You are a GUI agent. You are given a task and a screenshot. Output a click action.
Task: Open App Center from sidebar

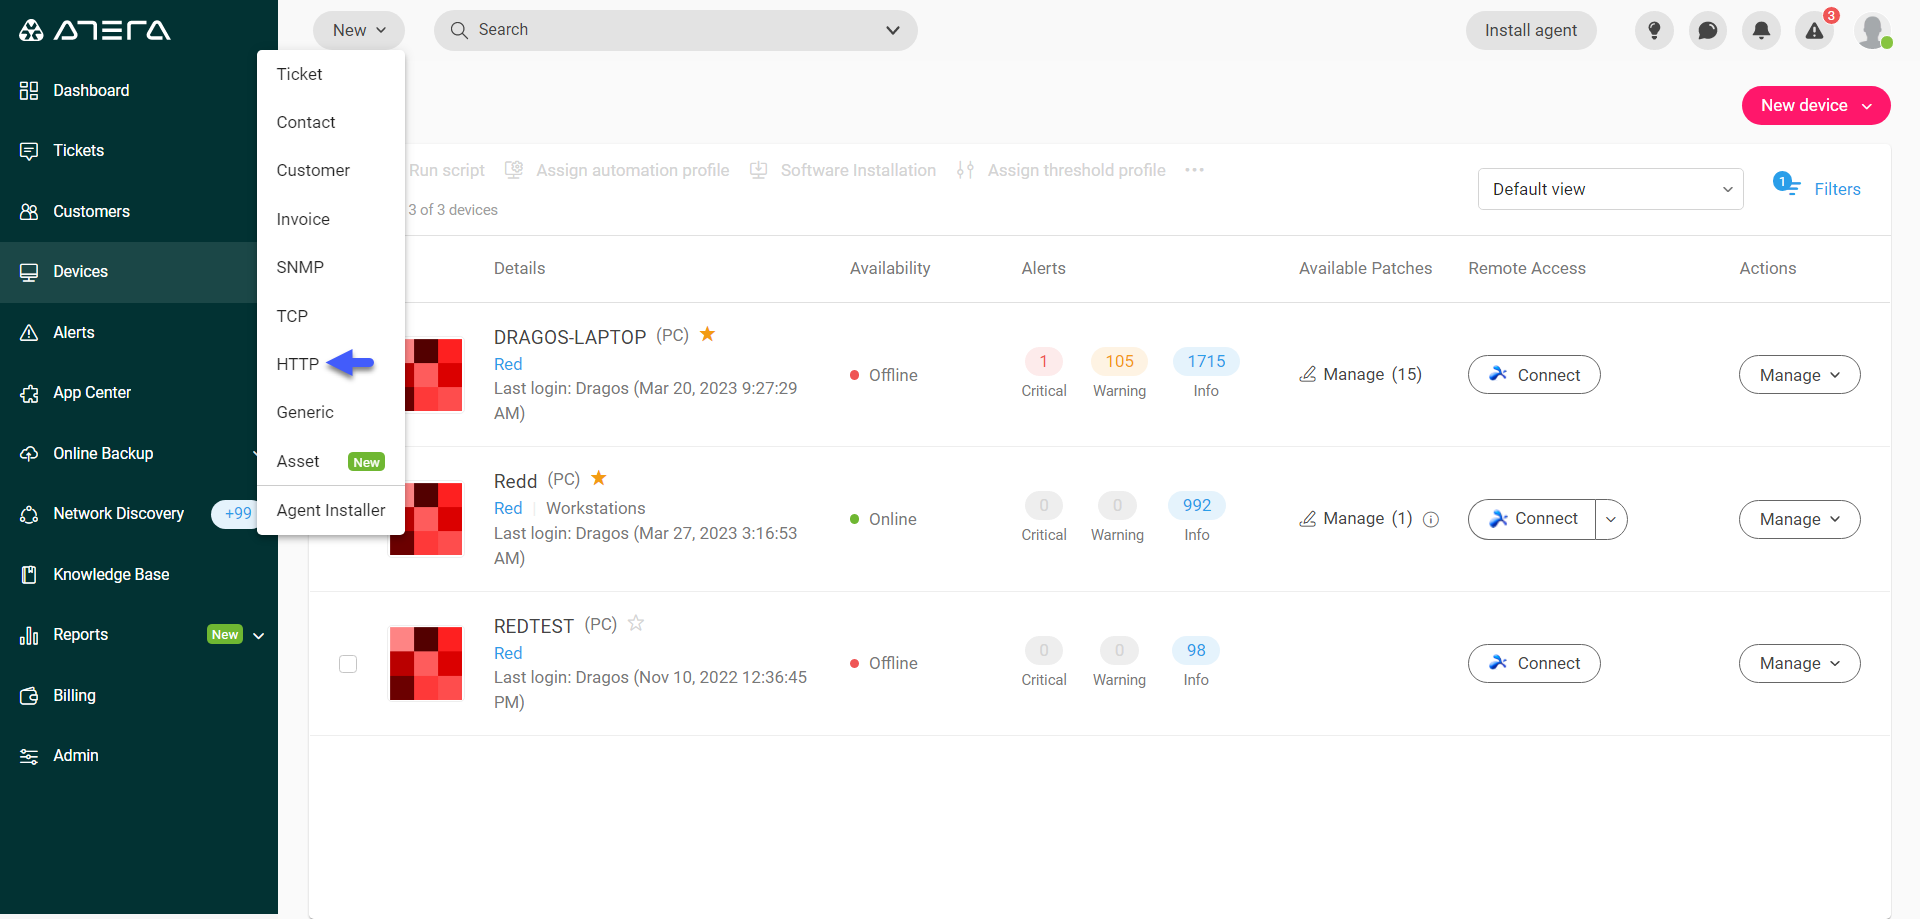click(92, 393)
